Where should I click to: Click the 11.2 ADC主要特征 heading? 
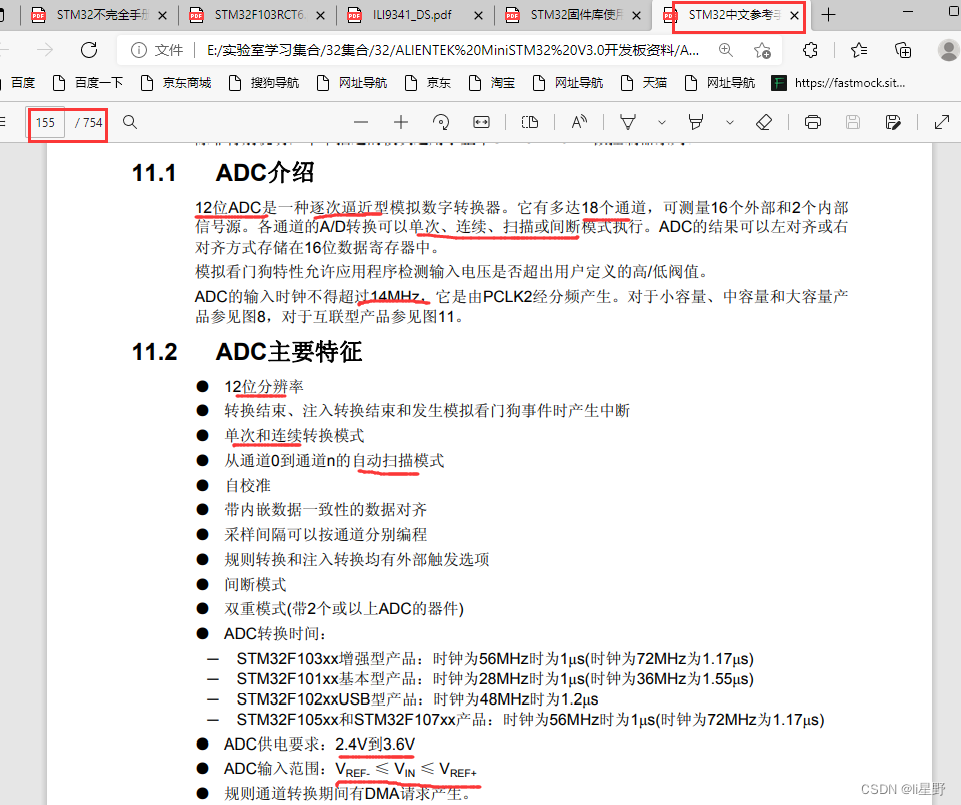[x=247, y=352]
